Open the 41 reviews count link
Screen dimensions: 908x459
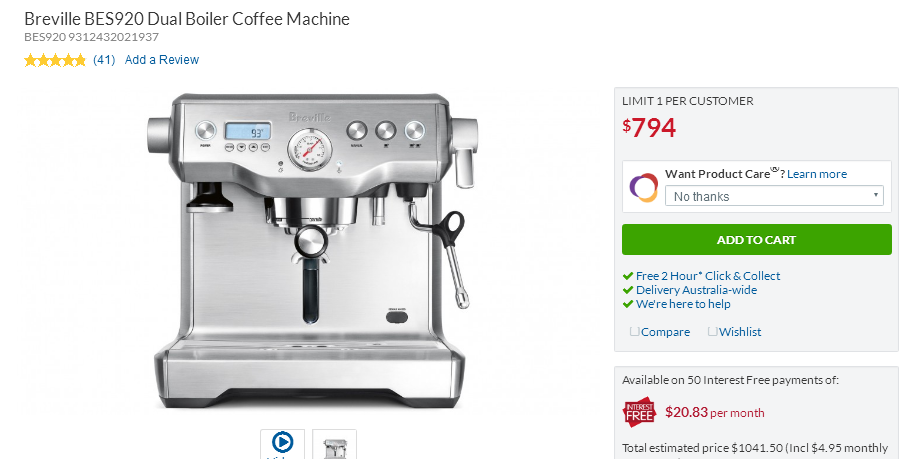point(104,60)
